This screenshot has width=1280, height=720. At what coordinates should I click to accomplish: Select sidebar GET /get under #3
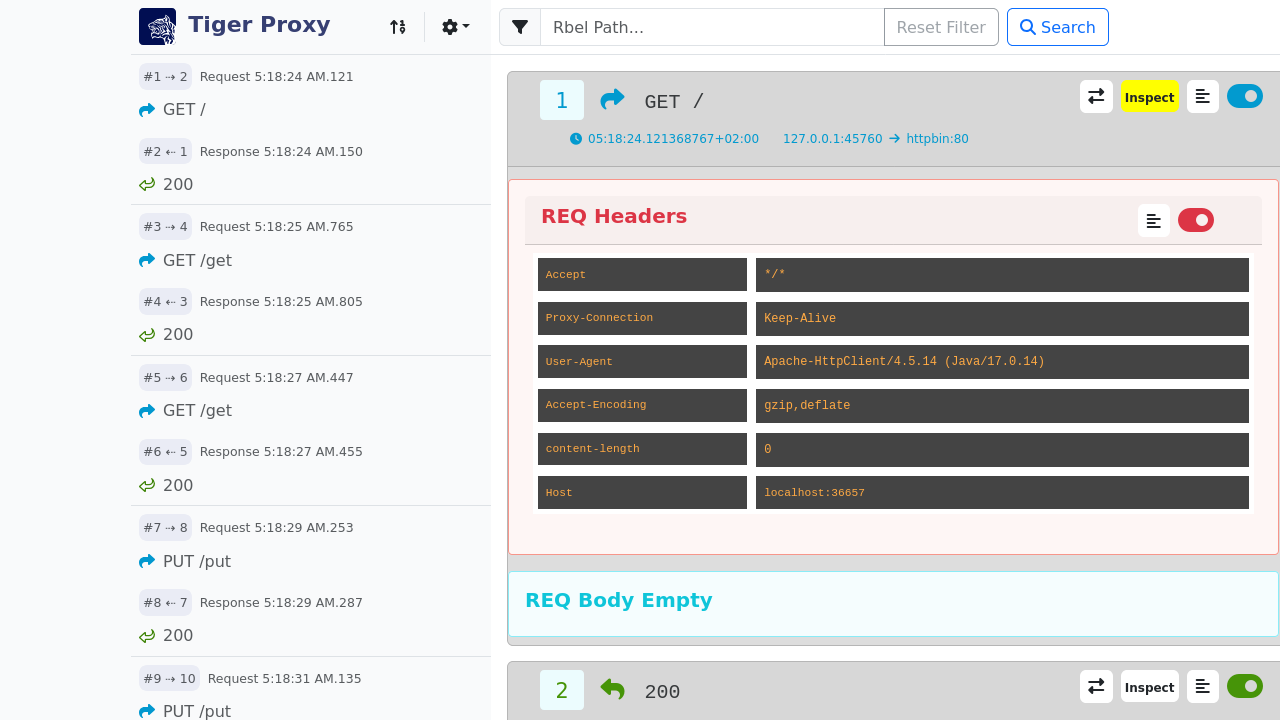tap(197, 261)
